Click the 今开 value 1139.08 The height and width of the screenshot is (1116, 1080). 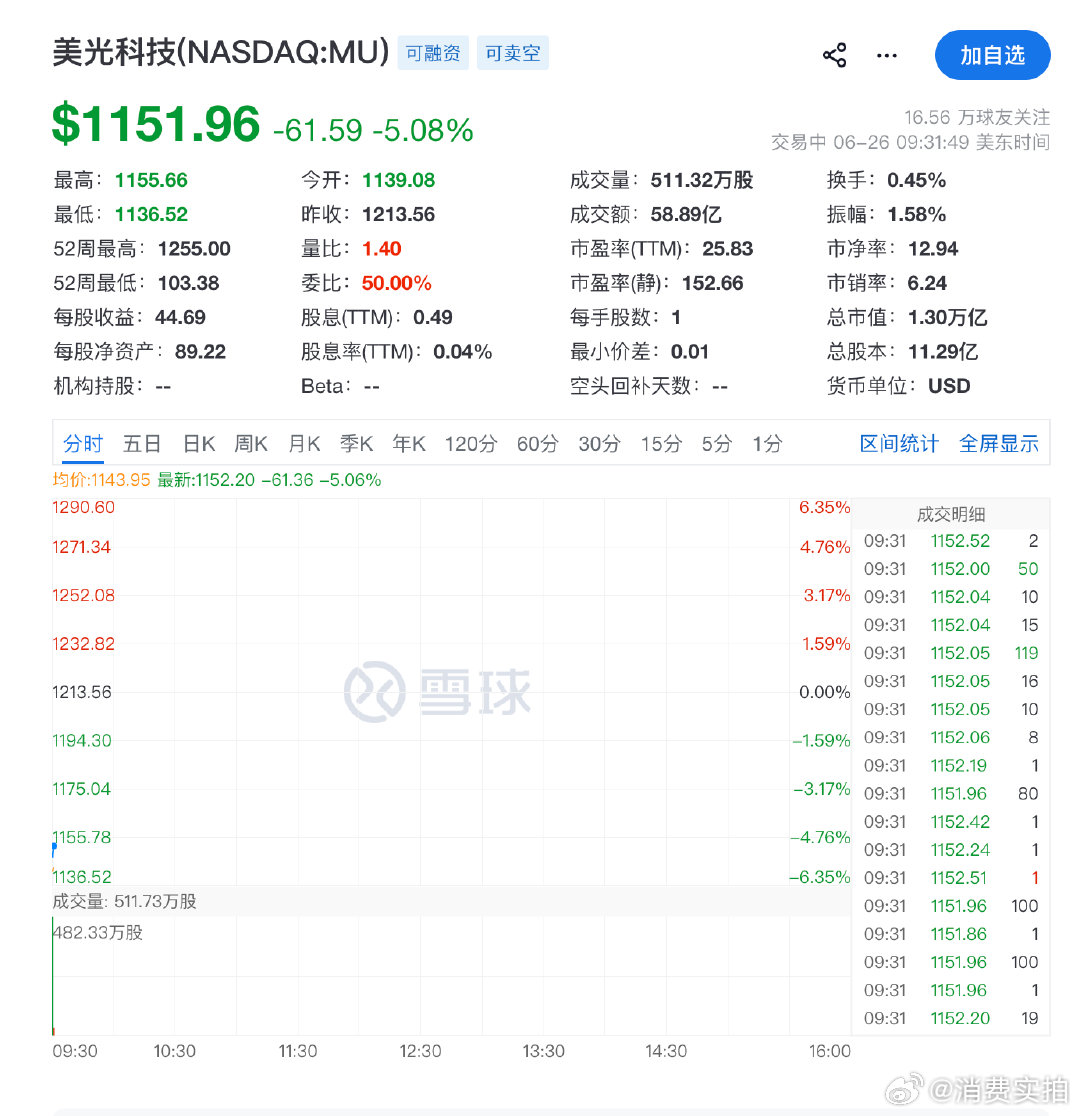398,180
